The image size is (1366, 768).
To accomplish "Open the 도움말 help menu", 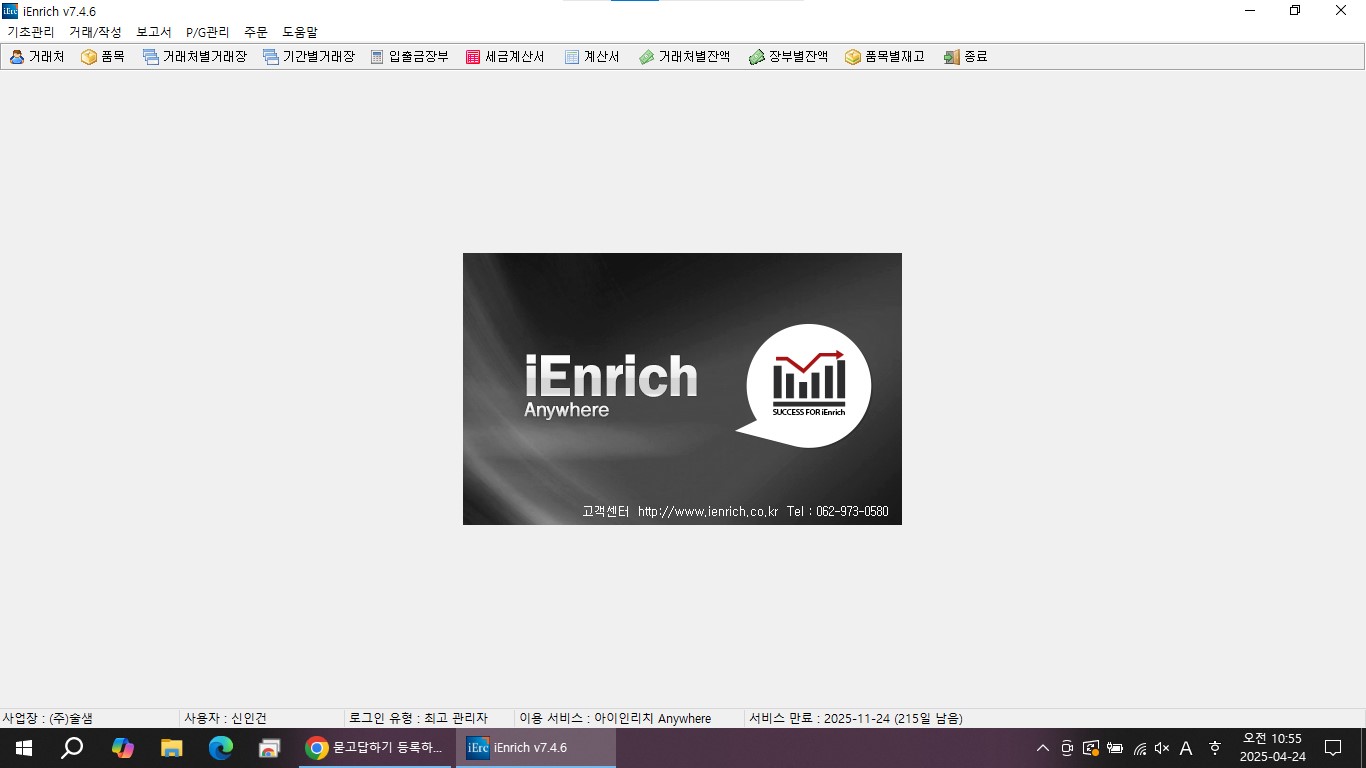I will [x=300, y=32].
